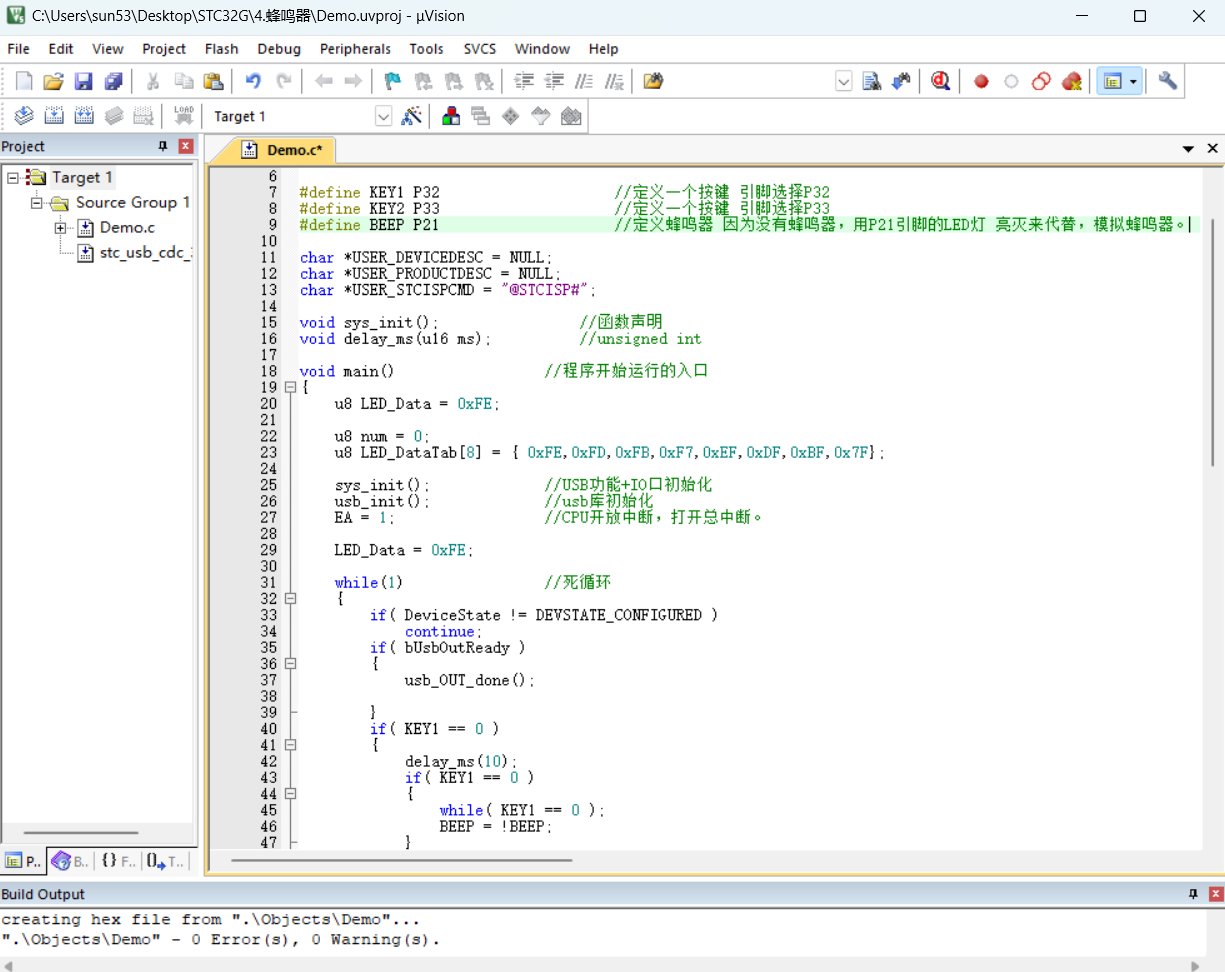This screenshot has height=972, width=1225.
Task: Collapse the while loop fold at line 32
Action: coord(290,599)
